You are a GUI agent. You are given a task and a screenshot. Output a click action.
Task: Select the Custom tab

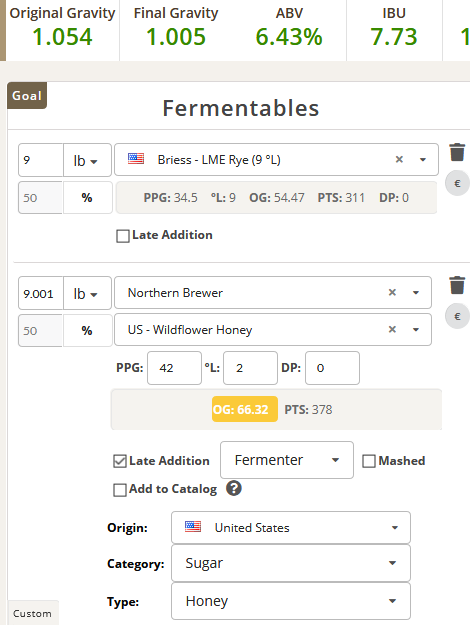pyautogui.click(x=32, y=613)
